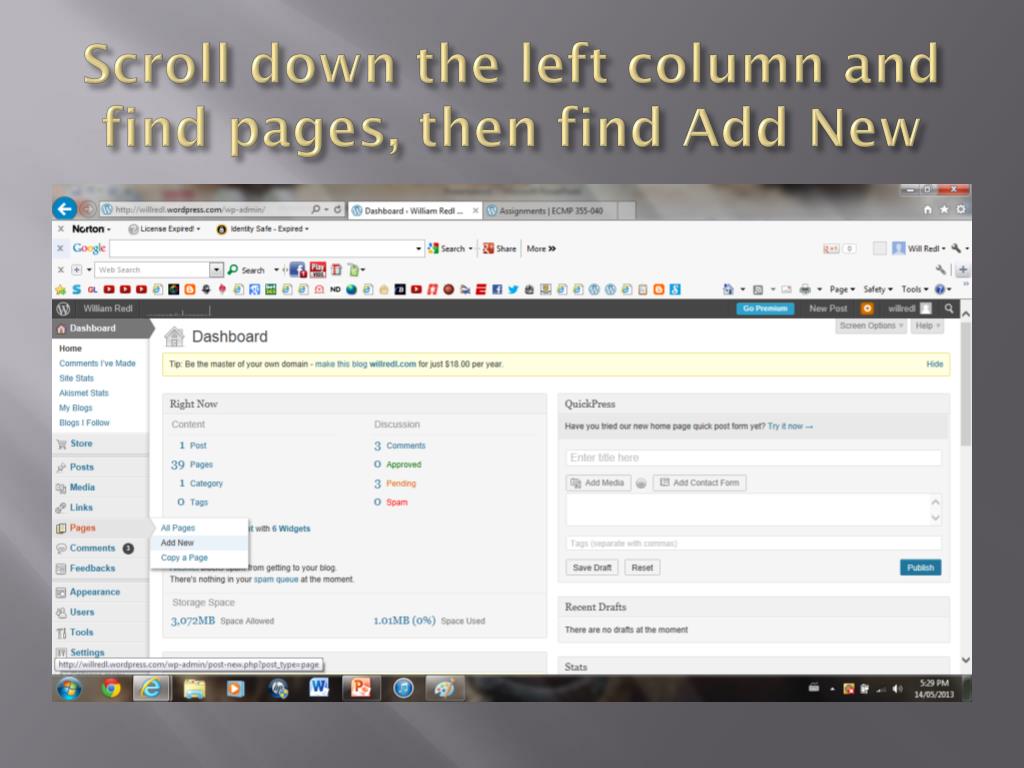Open Comments I've Made submenu item
The height and width of the screenshot is (768, 1024).
[97, 363]
